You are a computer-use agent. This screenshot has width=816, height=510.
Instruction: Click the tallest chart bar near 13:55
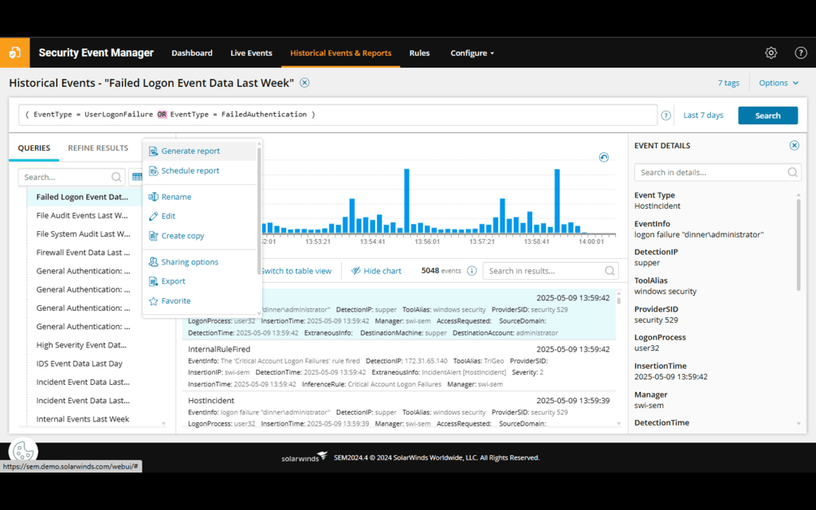[x=406, y=200]
